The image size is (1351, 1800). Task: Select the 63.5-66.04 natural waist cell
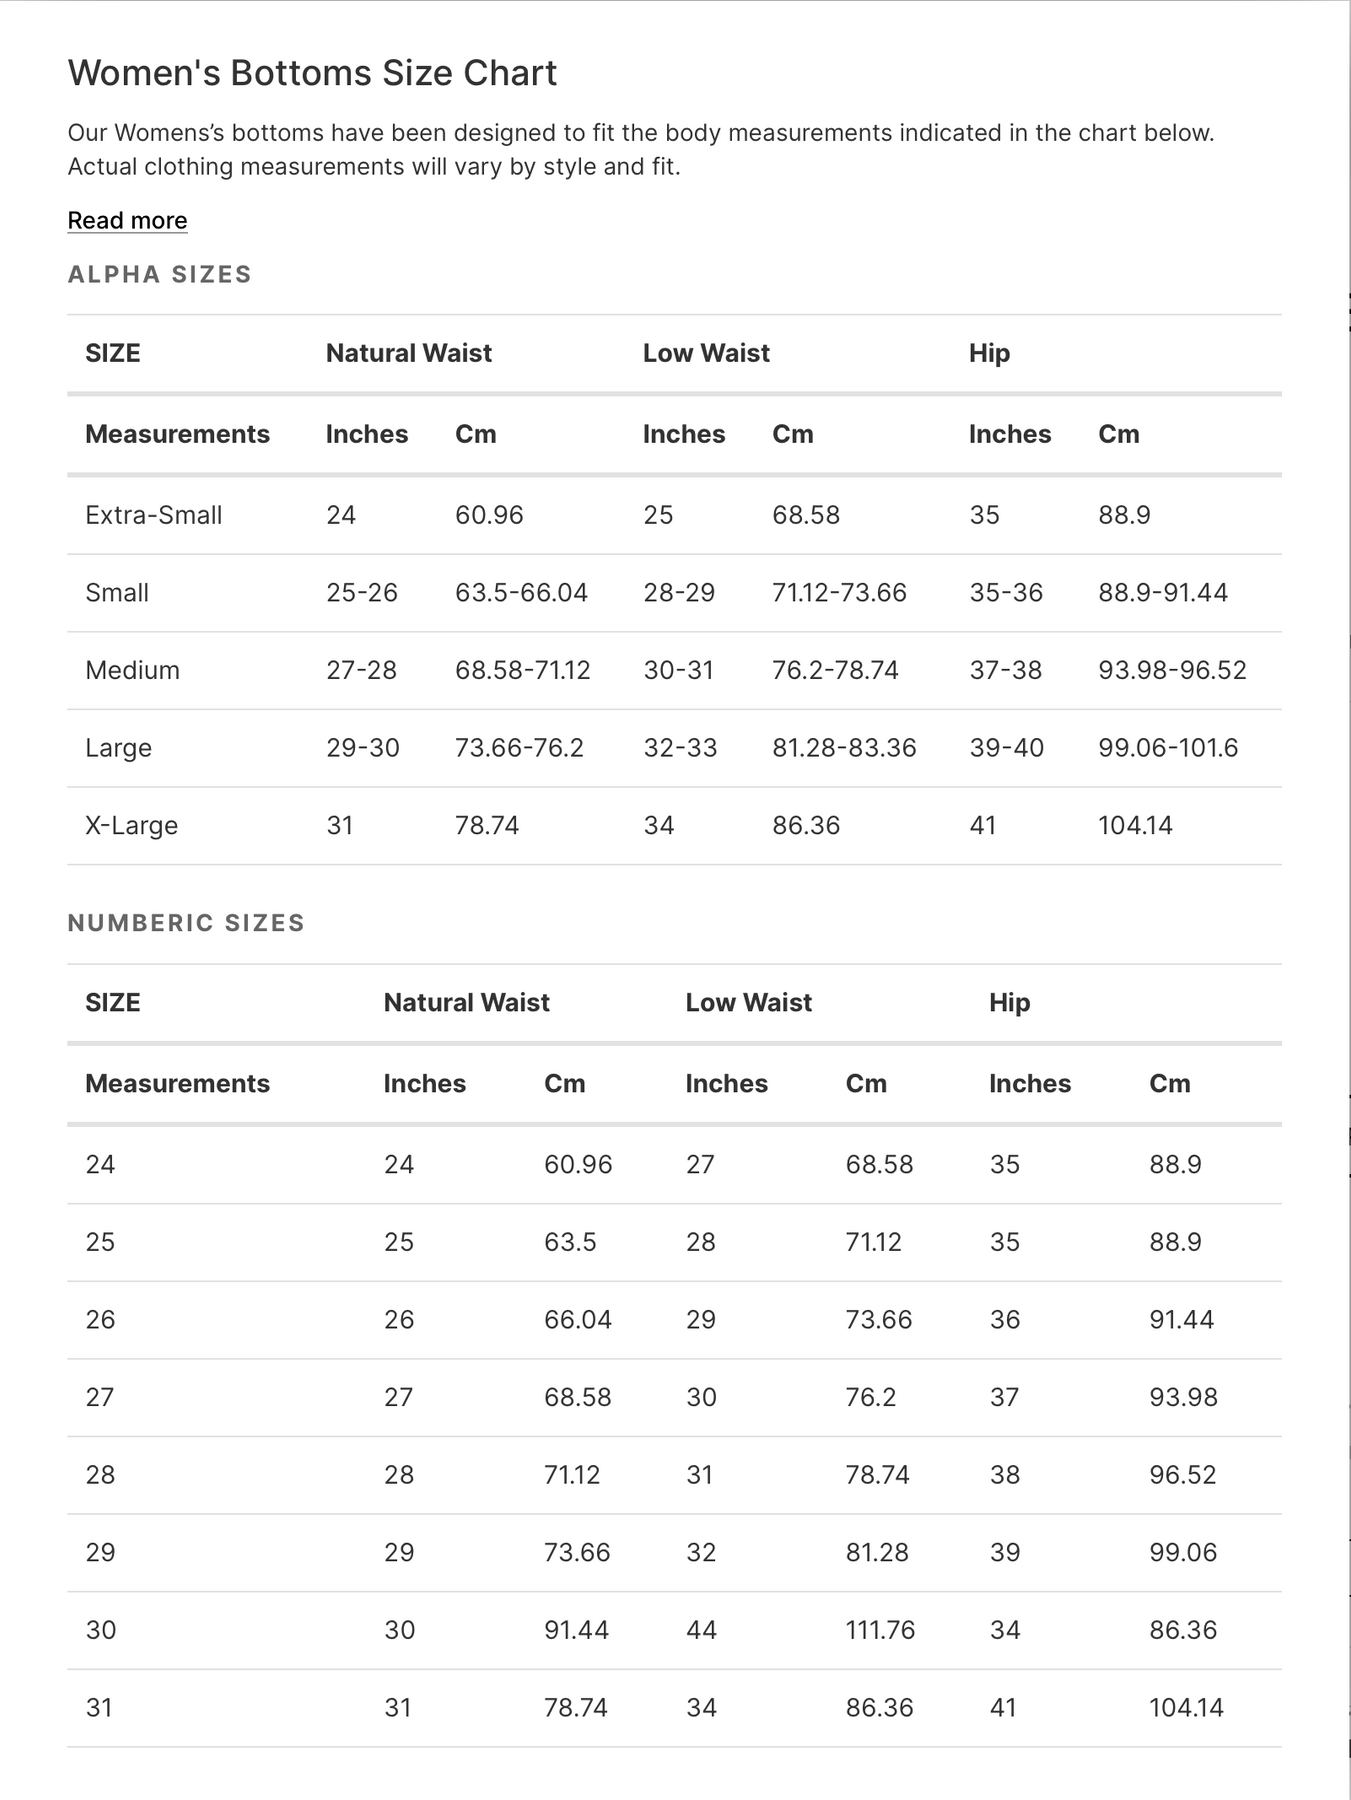tap(521, 593)
